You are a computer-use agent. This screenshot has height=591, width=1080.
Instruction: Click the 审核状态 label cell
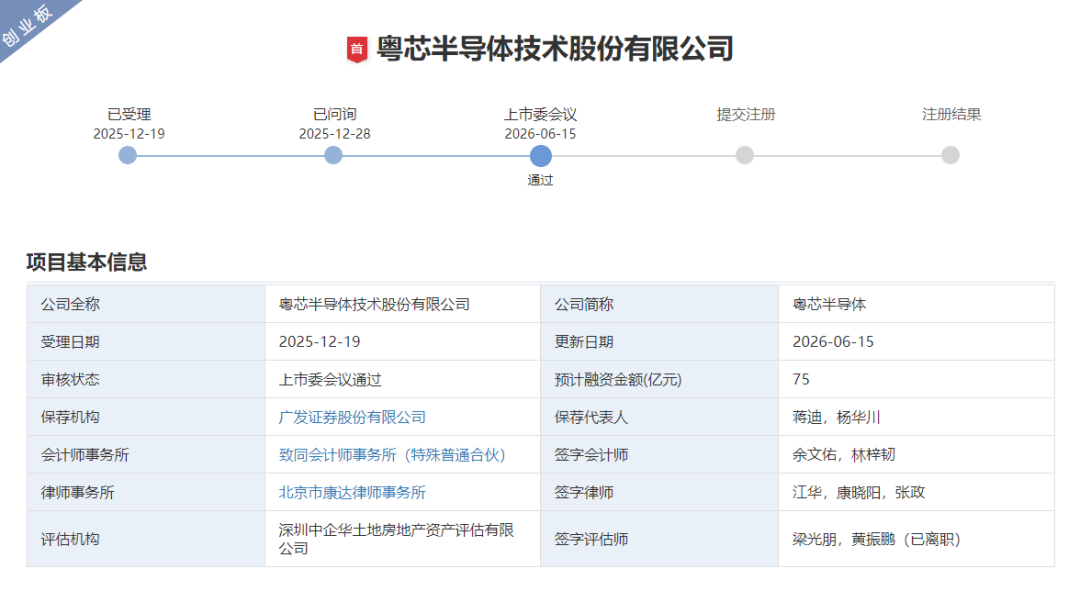[x=146, y=380]
